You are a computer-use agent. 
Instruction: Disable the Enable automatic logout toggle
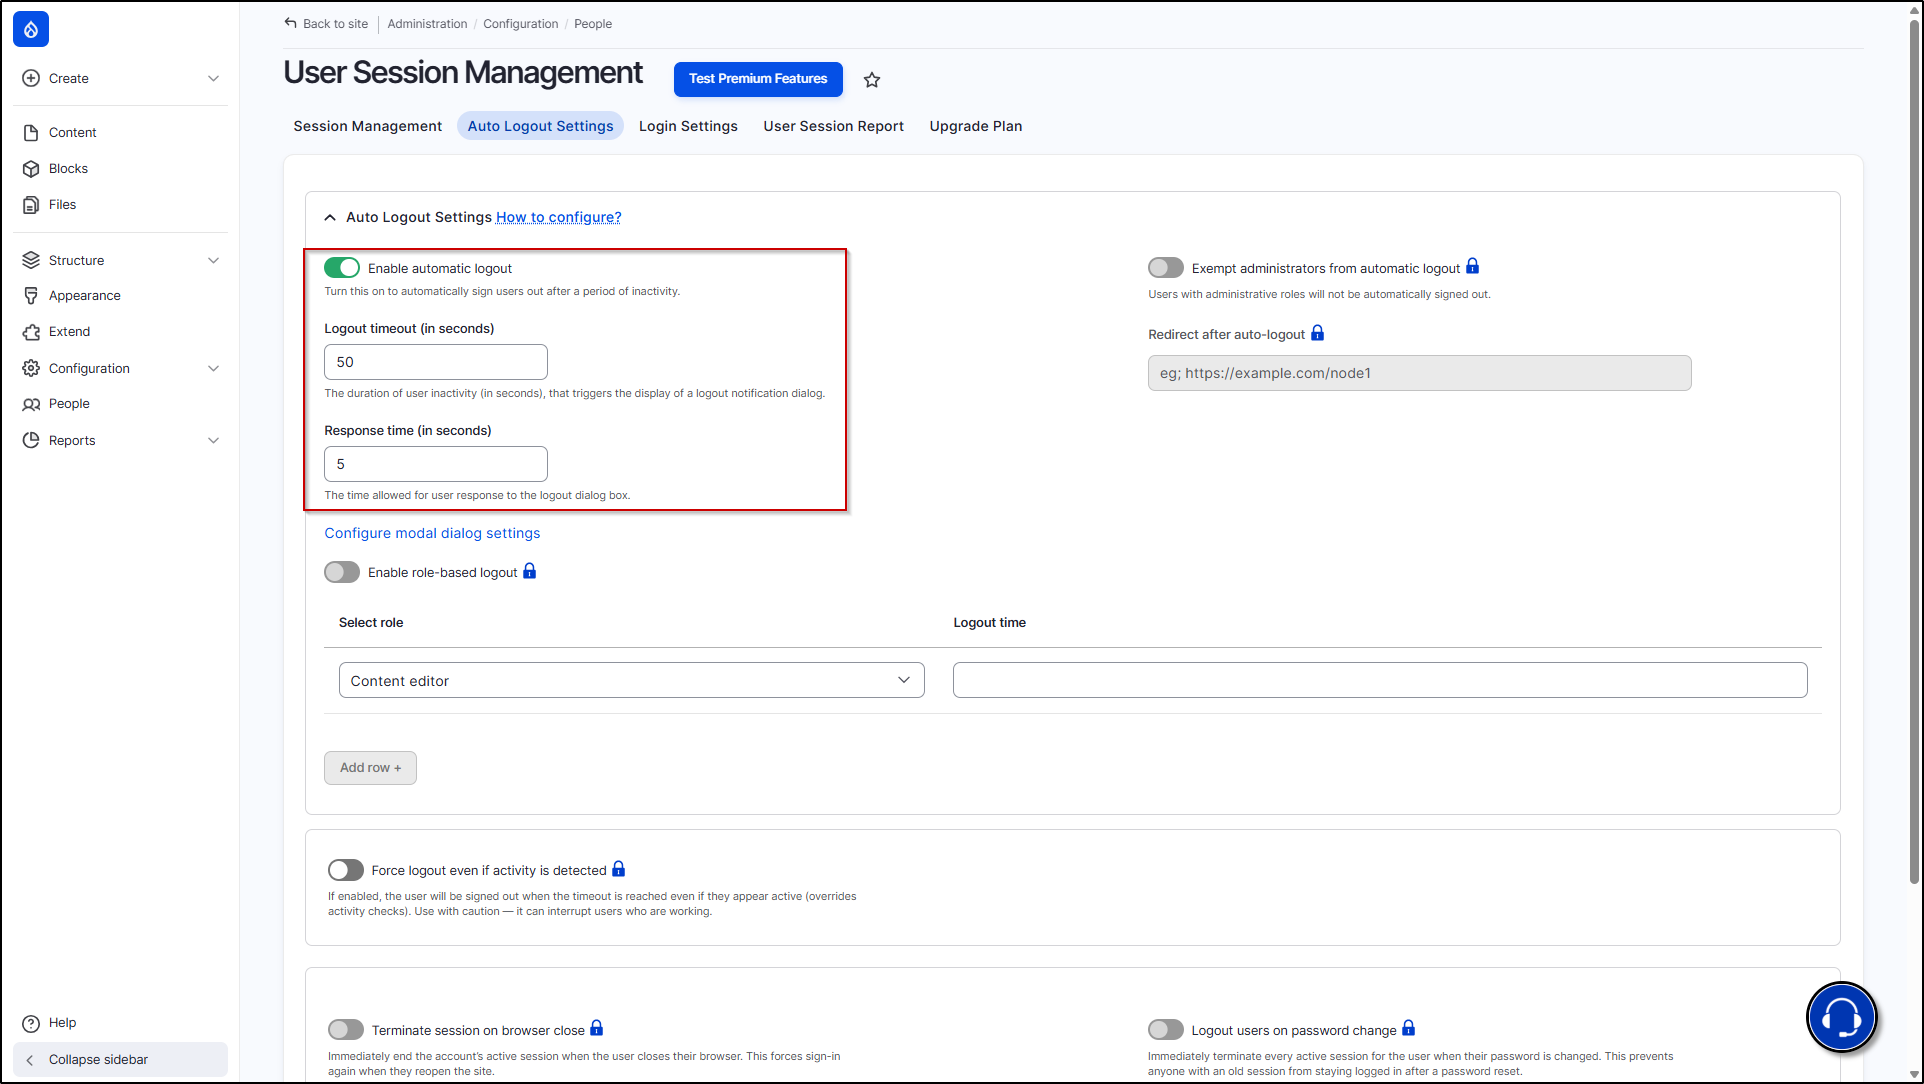point(342,268)
